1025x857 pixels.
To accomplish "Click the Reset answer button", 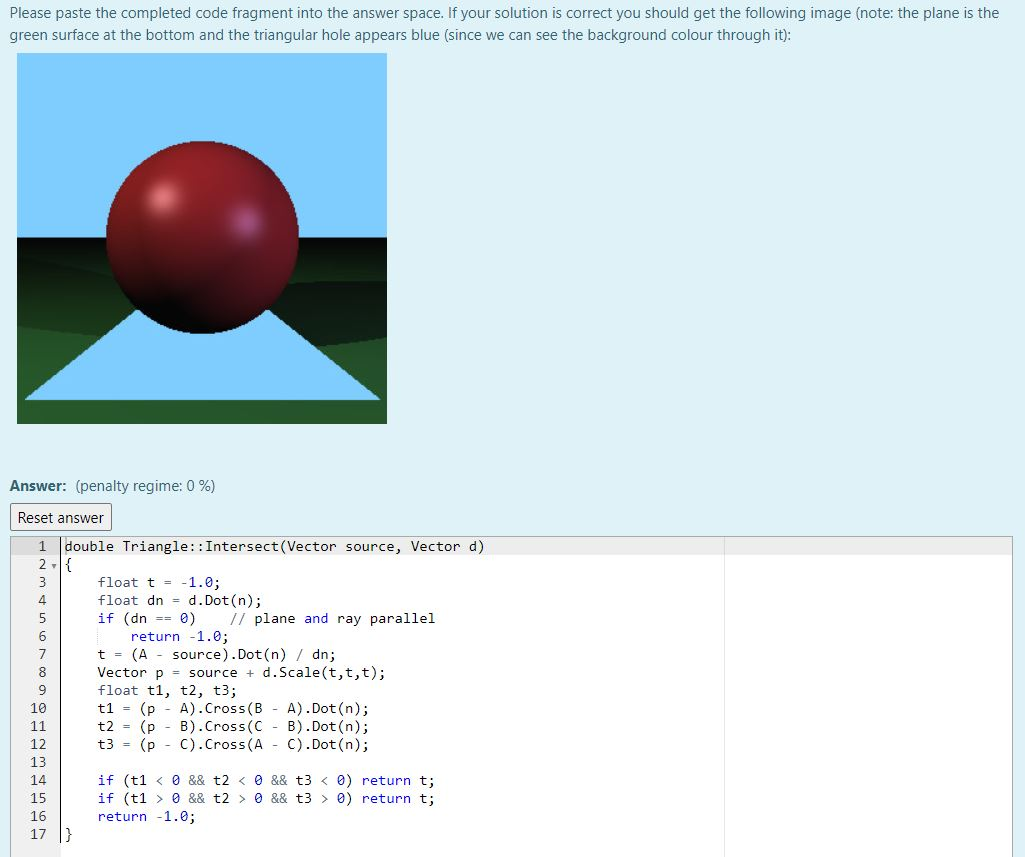I will pyautogui.click(x=60, y=517).
